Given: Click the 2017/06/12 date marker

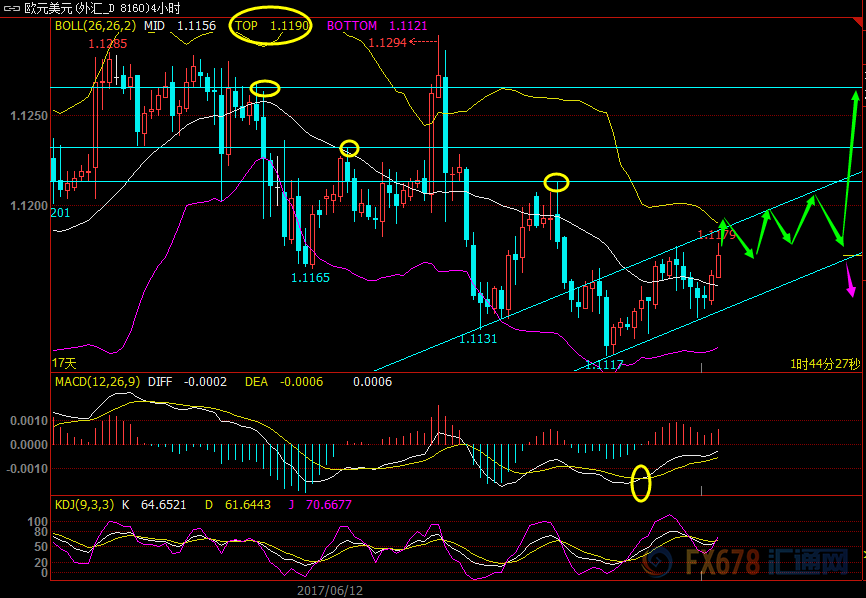Looking at the screenshot, I should coord(329,590).
